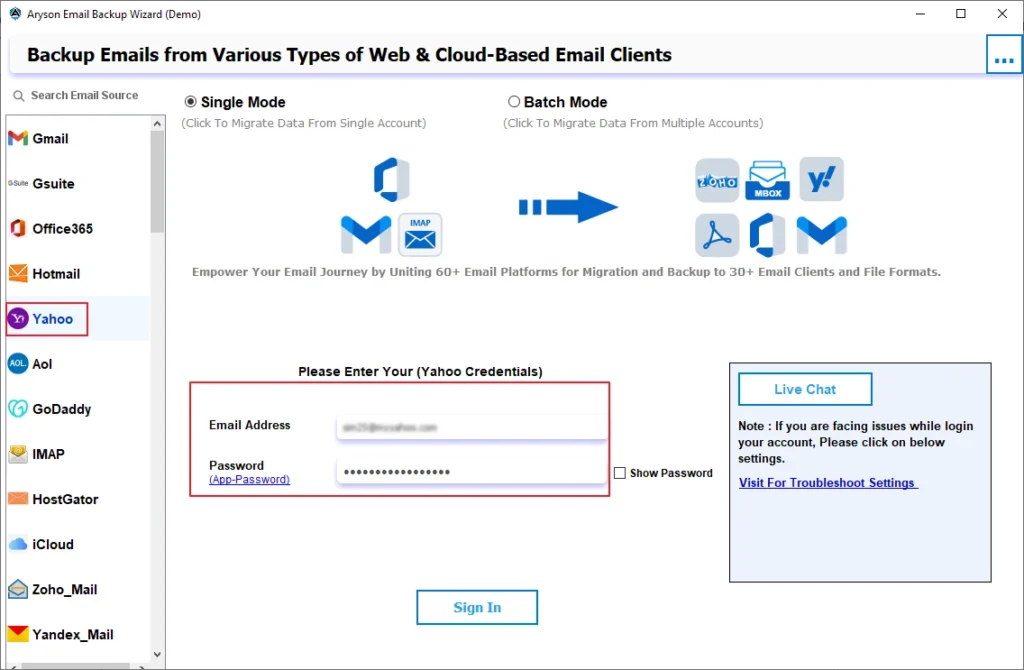Choose Hotmail label in source list
1024x670 pixels.
[56, 274]
